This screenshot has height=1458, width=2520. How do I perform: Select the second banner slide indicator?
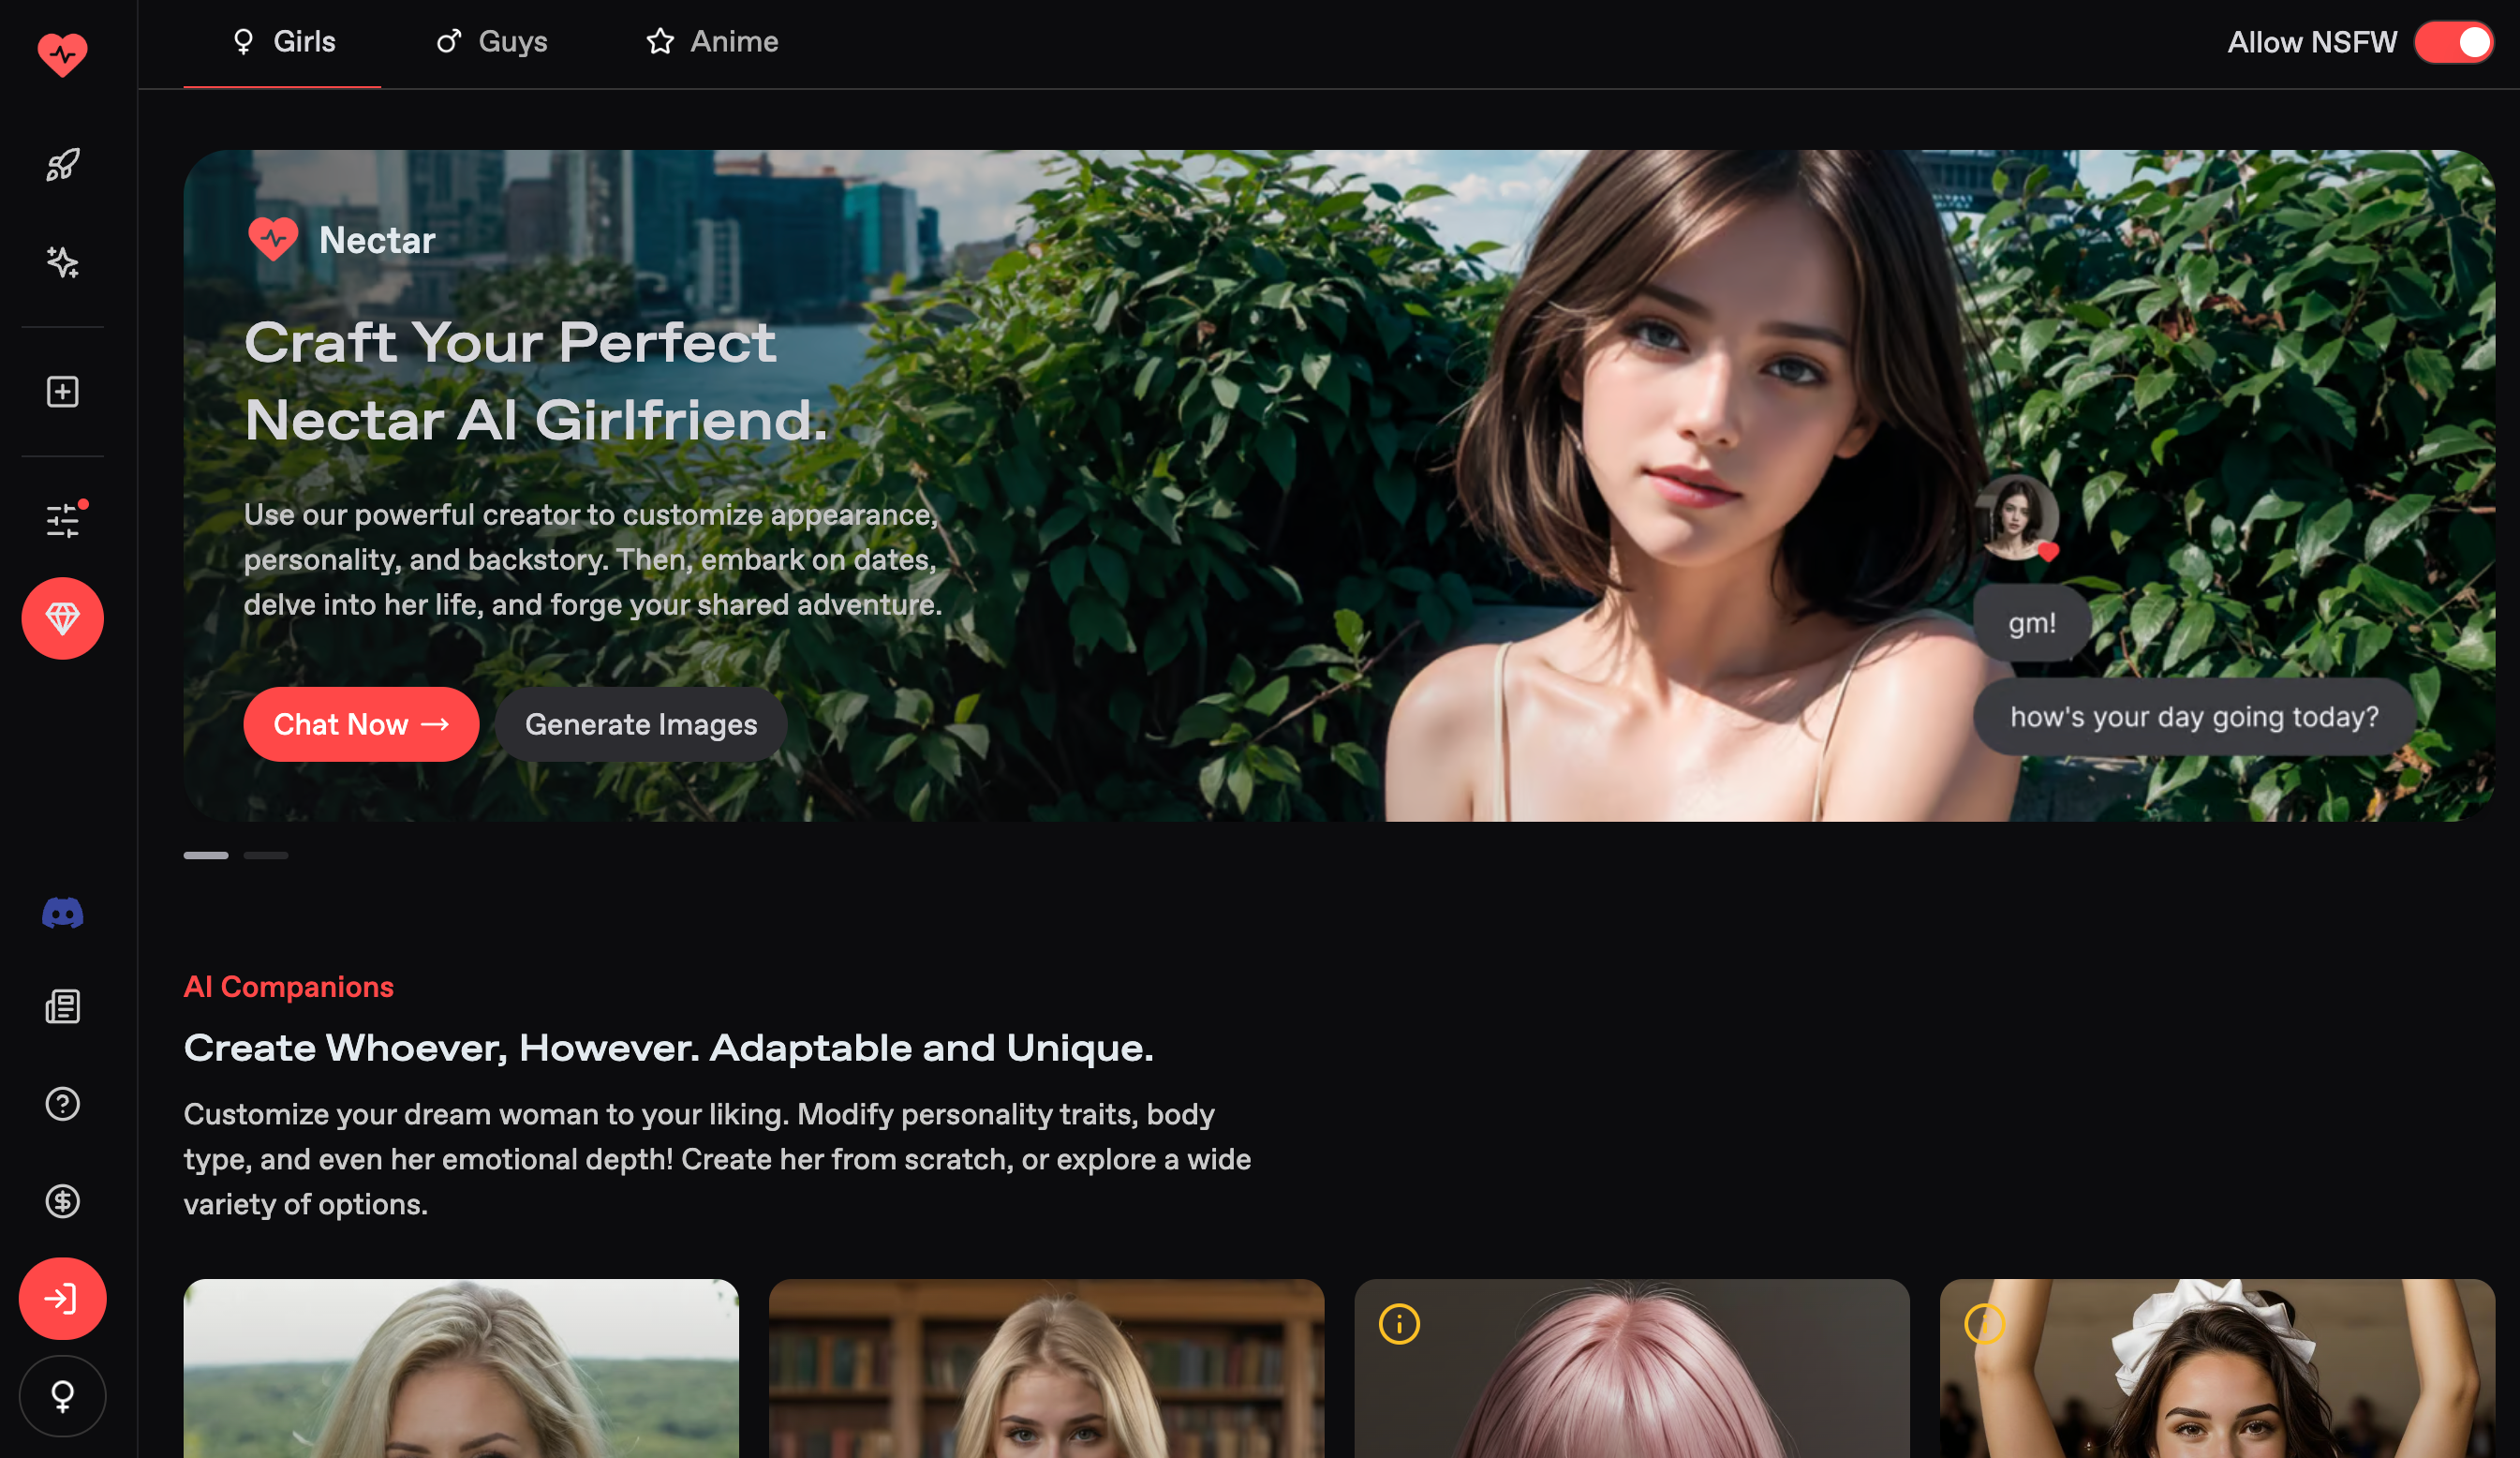(x=266, y=856)
